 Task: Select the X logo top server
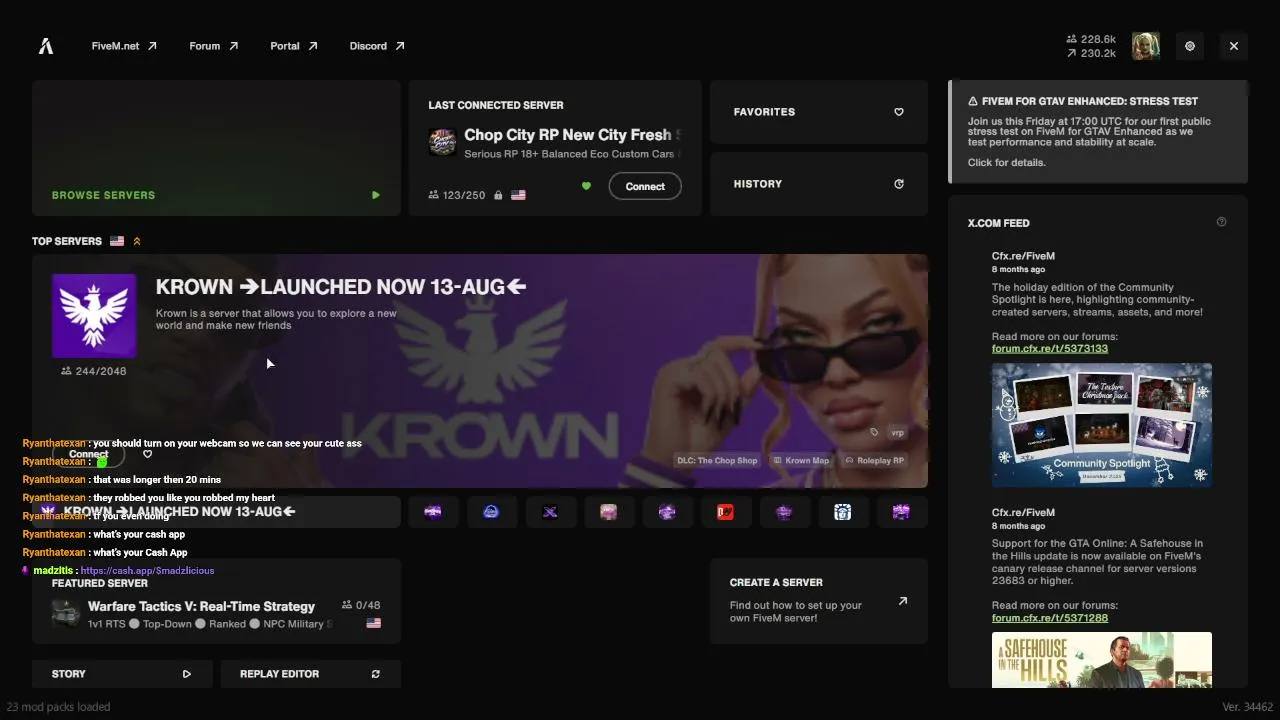coord(550,512)
